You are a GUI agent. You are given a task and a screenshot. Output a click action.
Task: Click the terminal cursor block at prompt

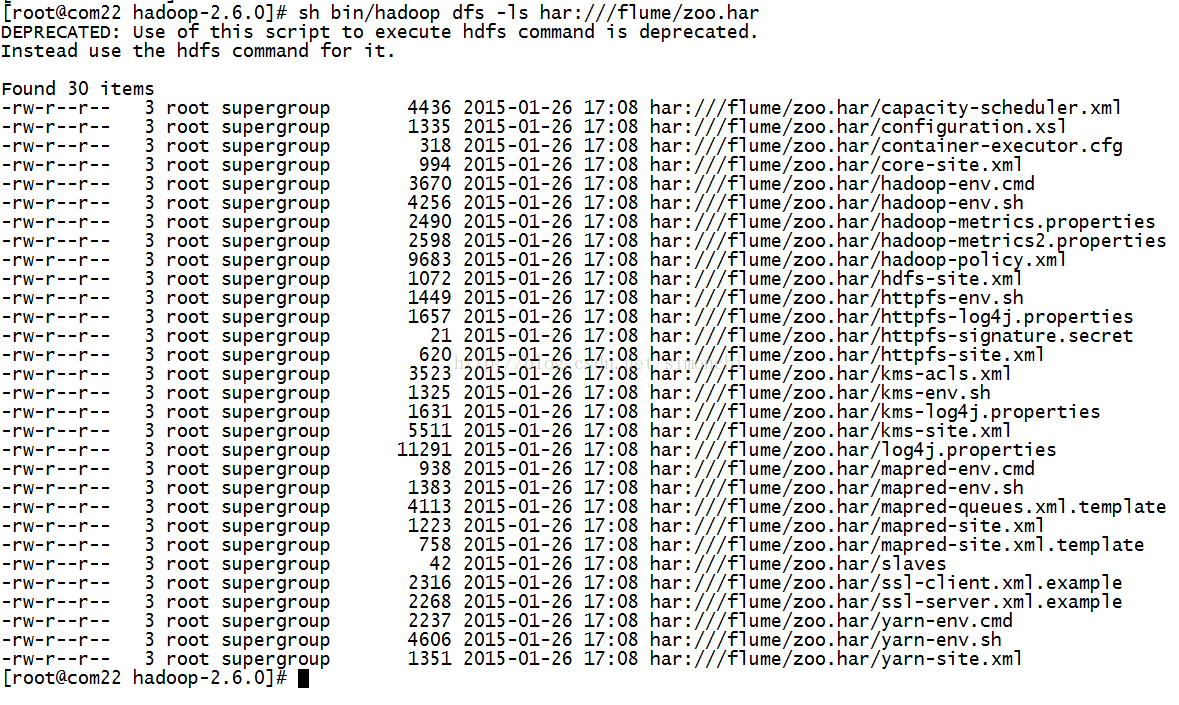[x=303, y=679]
